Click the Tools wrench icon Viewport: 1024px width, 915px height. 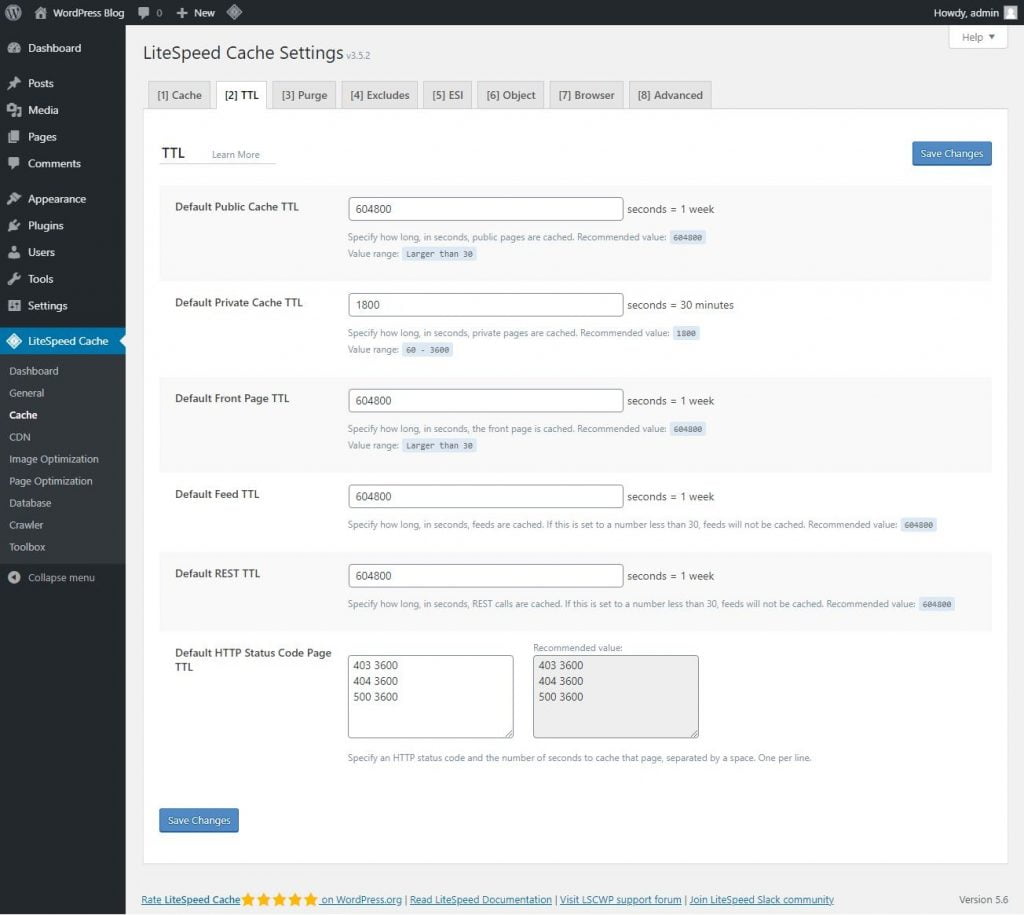[14, 279]
